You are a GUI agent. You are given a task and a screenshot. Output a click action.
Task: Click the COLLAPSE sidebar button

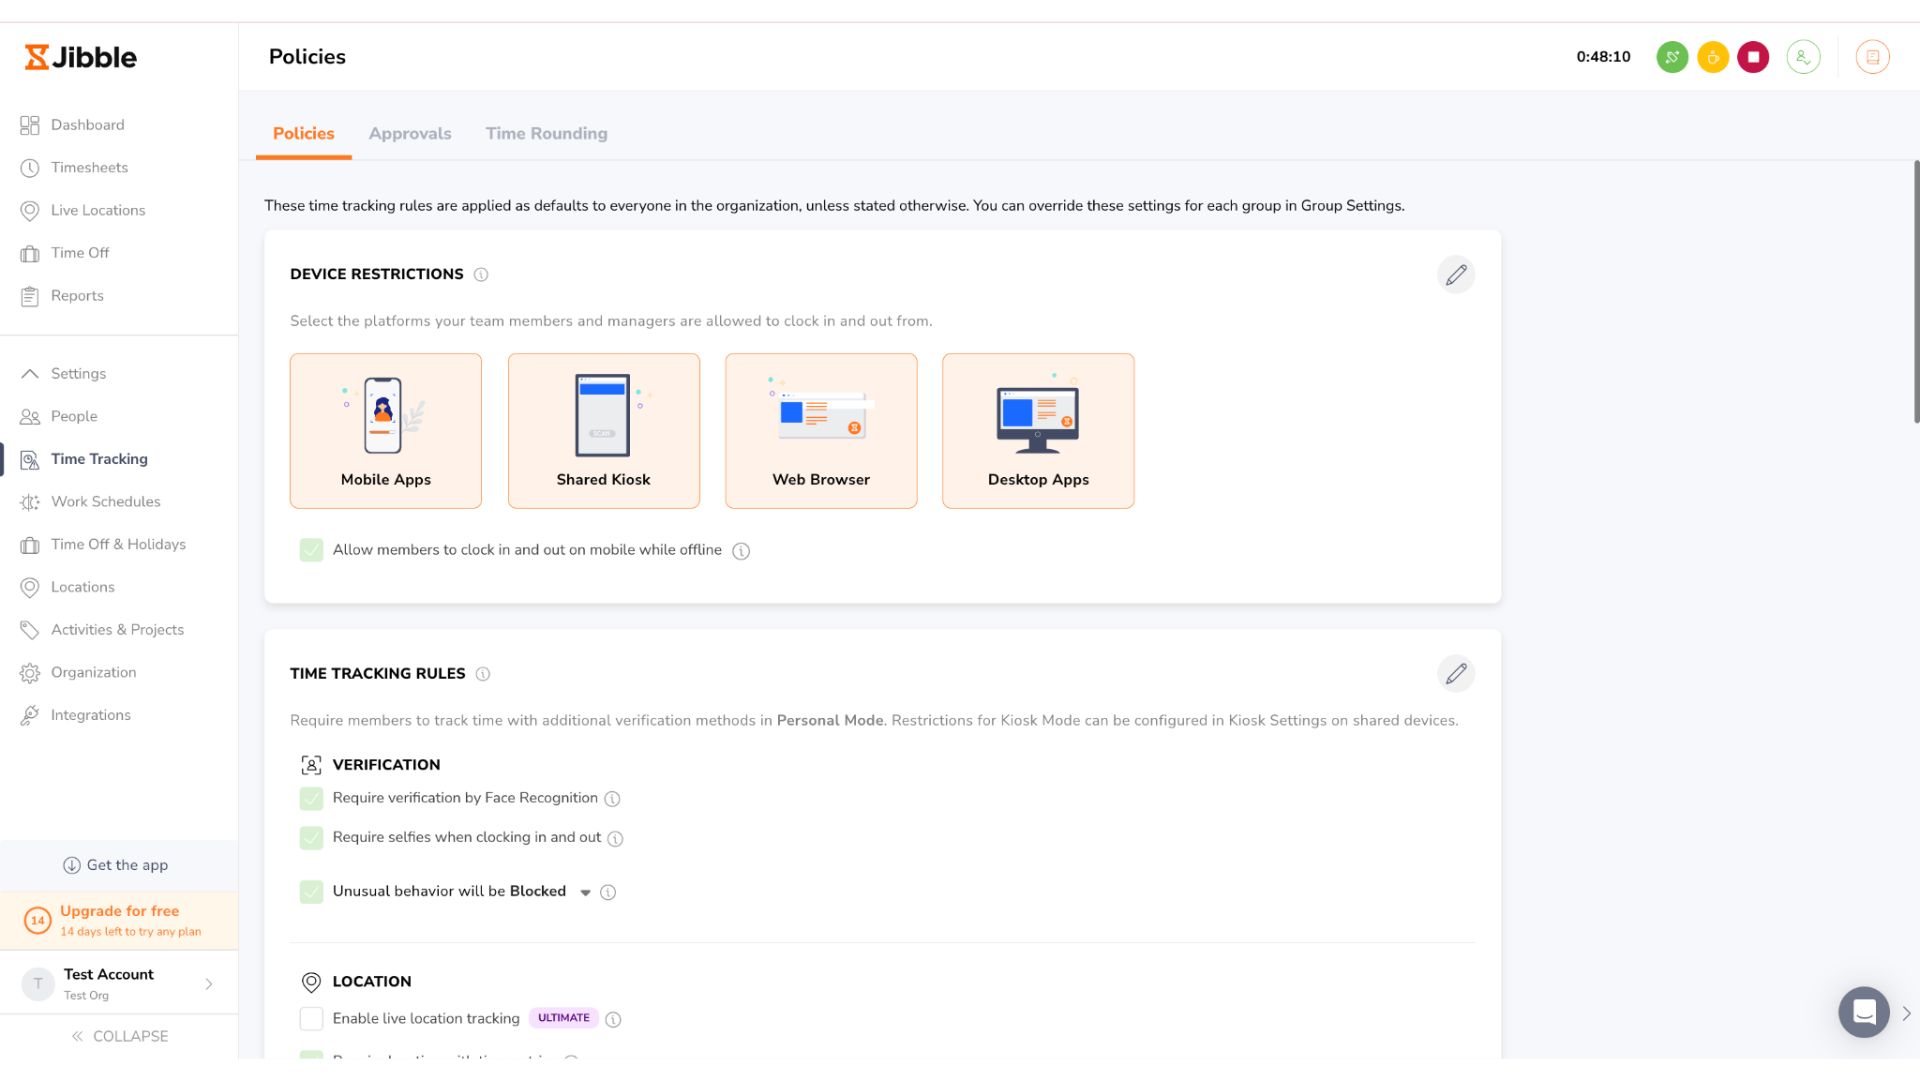(x=119, y=1036)
